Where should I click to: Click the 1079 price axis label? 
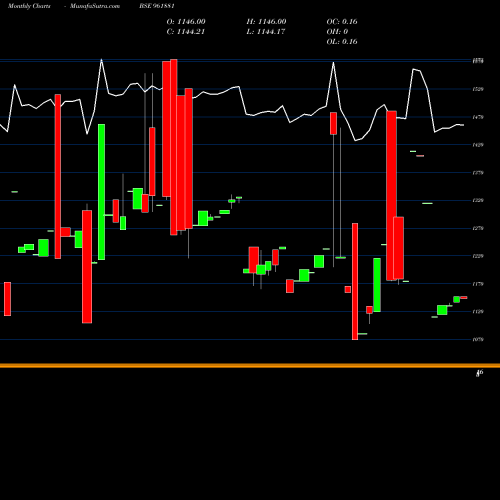pyautogui.click(x=478, y=340)
